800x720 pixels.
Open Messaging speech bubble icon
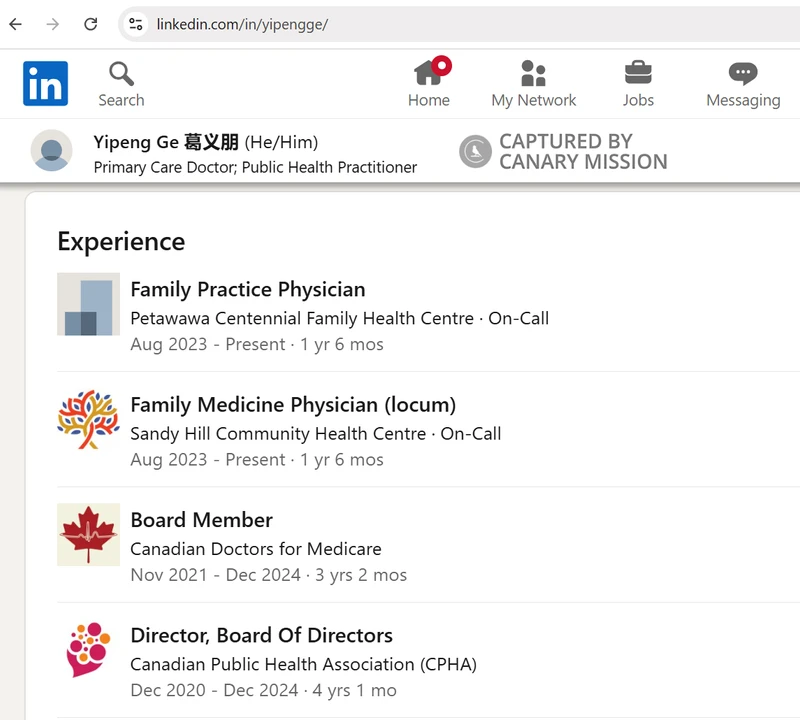(x=743, y=73)
